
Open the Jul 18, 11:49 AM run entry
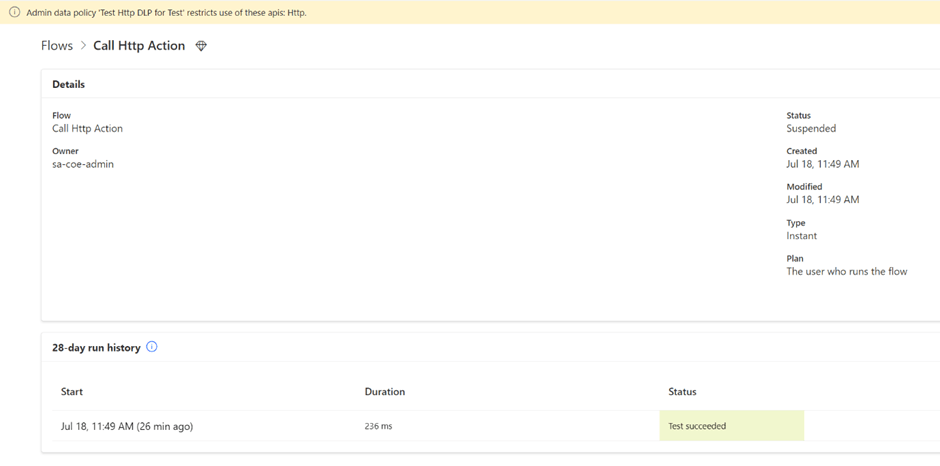126,426
